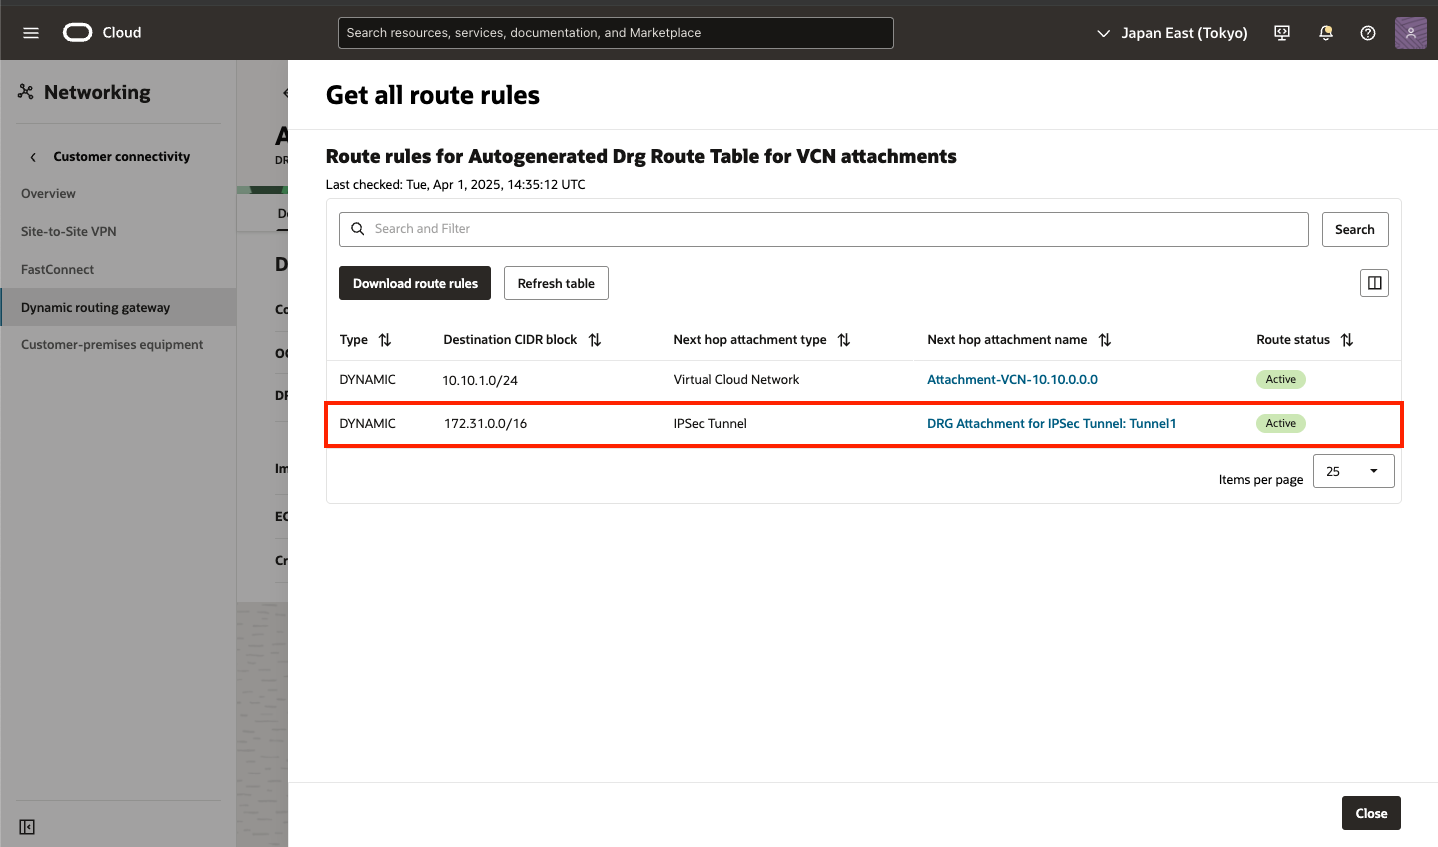The image size is (1438, 847).
Task: Select FastConnect in sidebar
Action: pos(57,269)
